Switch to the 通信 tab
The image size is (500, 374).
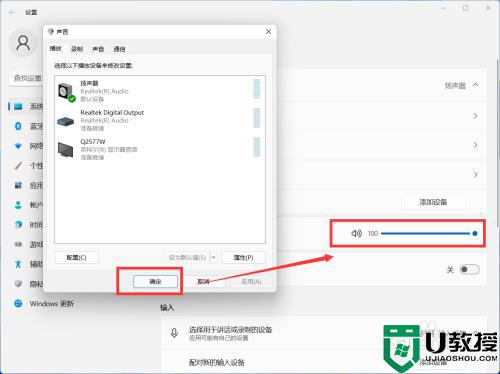[x=119, y=49]
